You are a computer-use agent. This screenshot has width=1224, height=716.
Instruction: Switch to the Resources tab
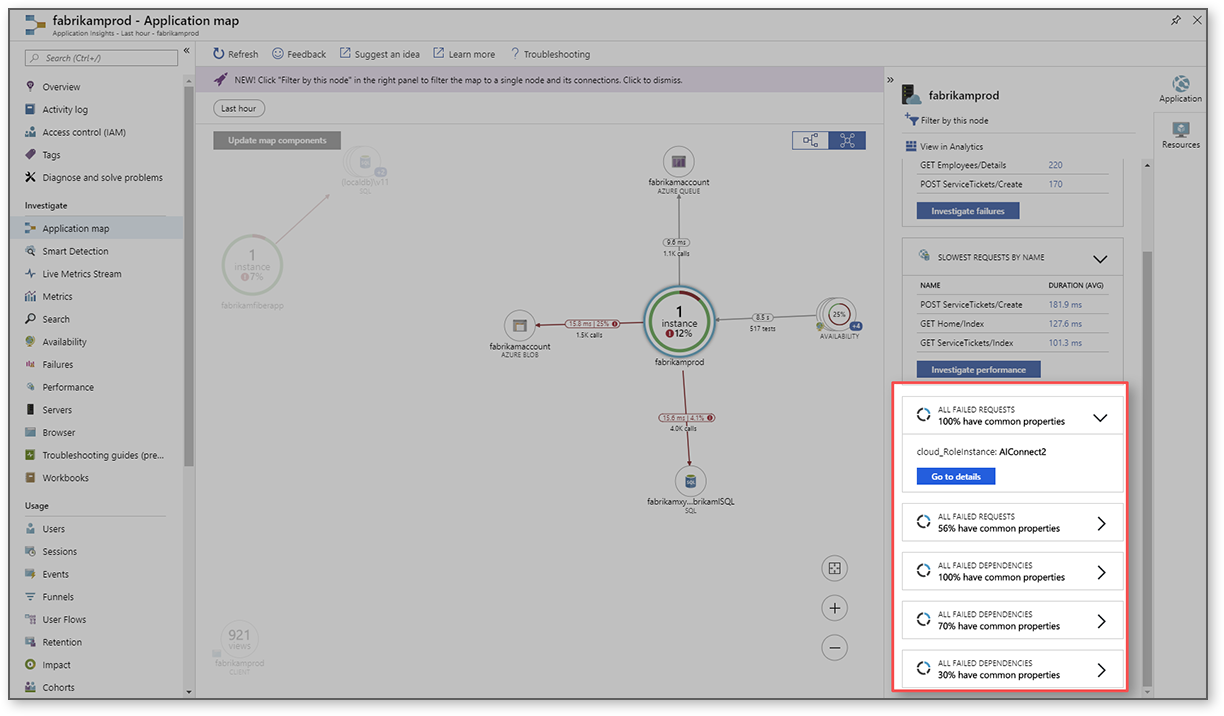[x=1180, y=135]
